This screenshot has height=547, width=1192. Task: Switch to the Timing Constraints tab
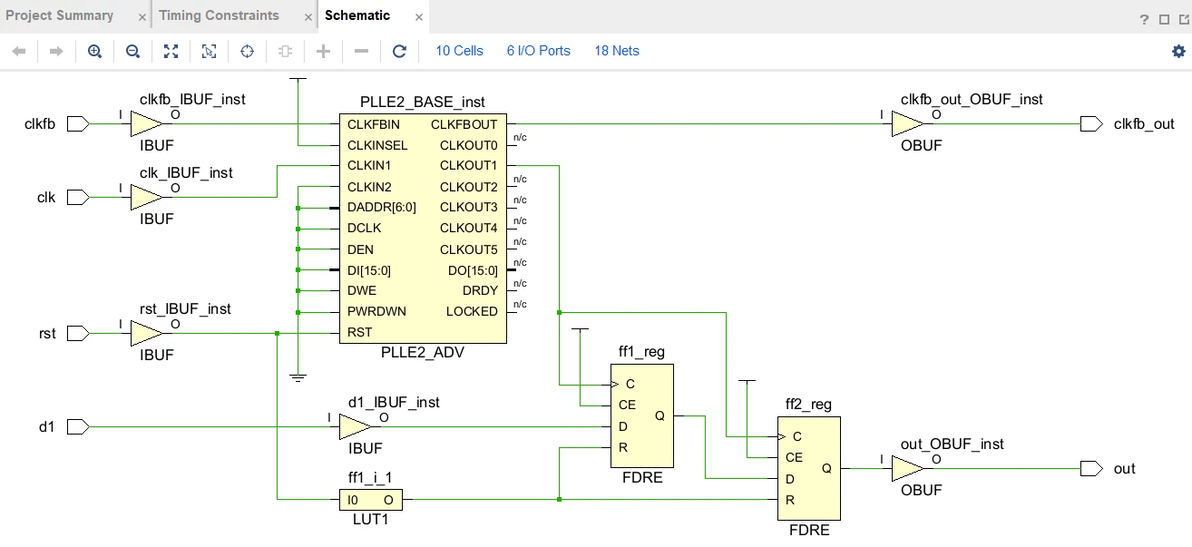[219, 15]
